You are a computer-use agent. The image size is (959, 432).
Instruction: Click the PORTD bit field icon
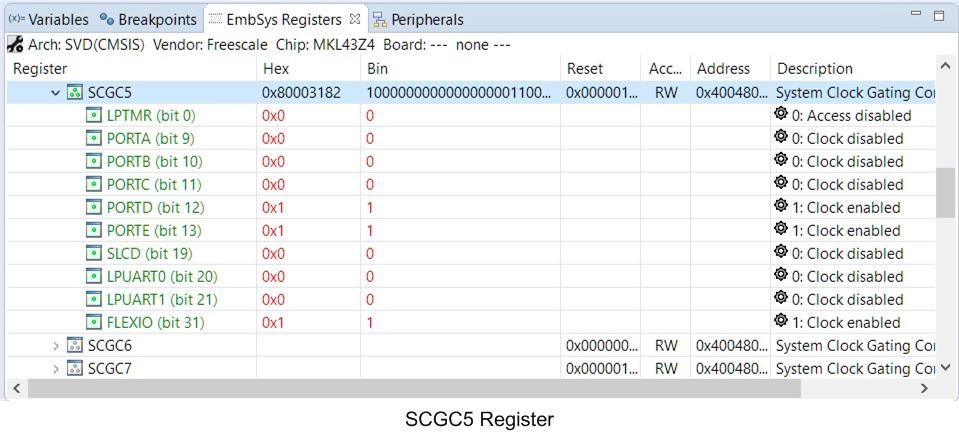(94, 207)
